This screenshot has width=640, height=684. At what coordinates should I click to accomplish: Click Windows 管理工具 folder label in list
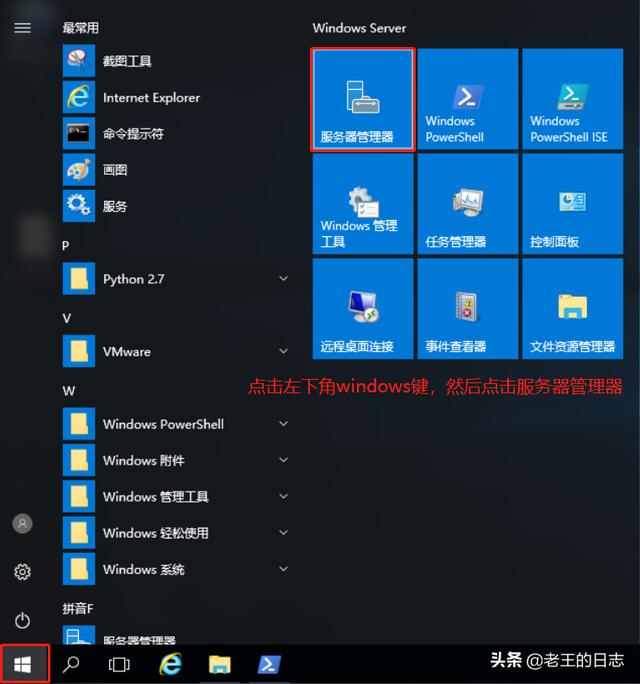coord(156,496)
